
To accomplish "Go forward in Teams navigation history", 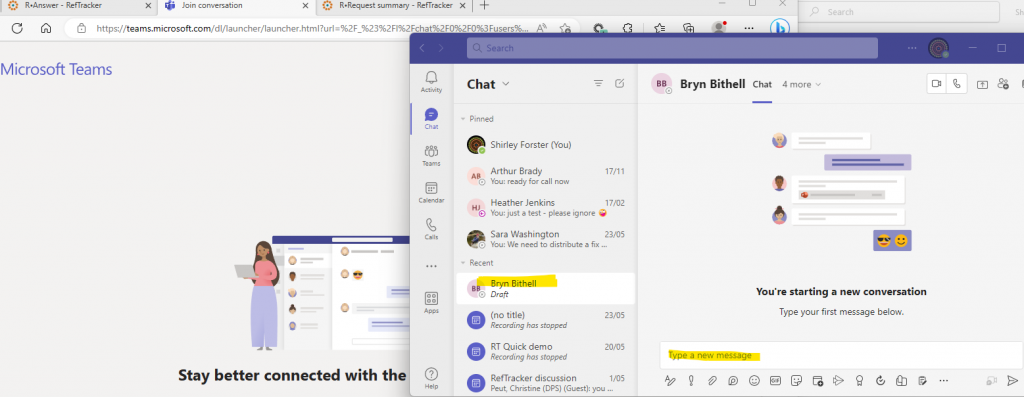I will pos(441,48).
